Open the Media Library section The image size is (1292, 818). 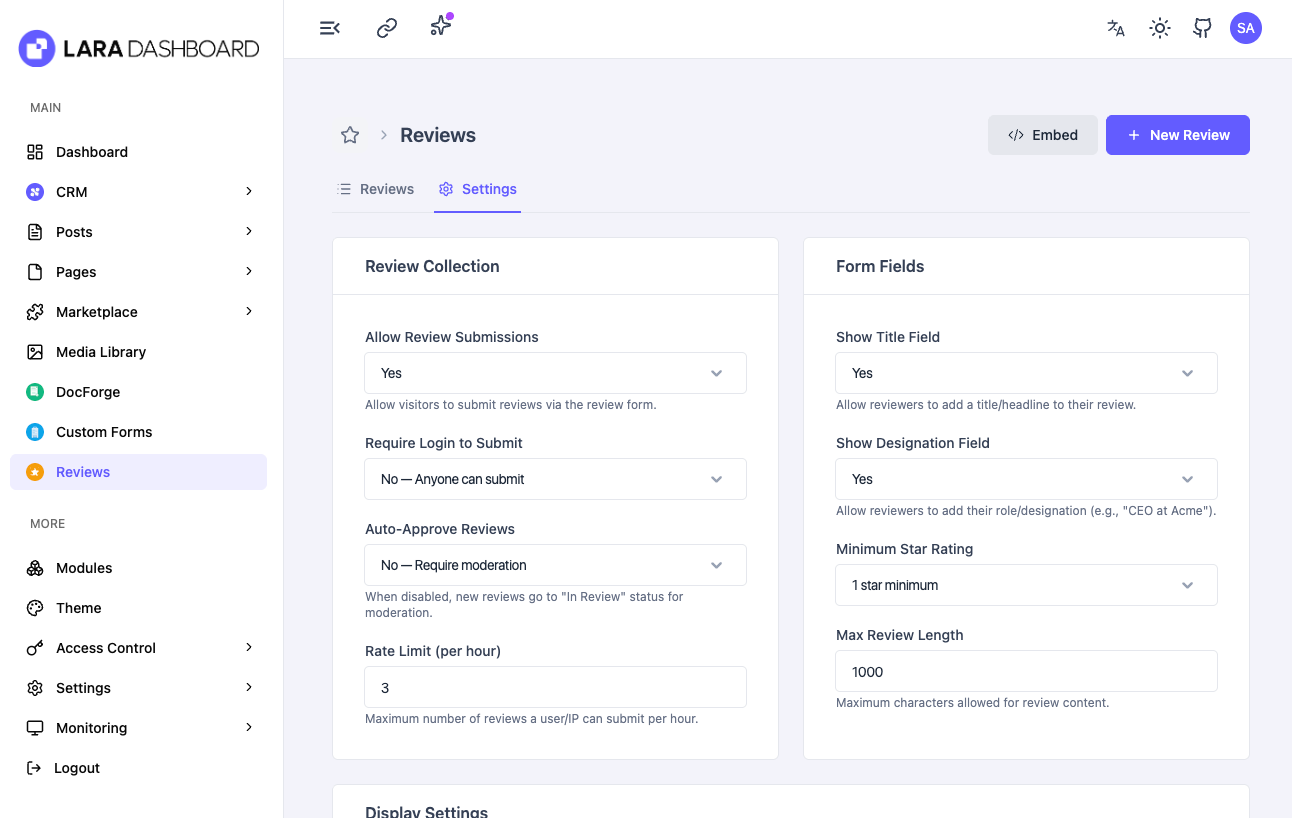[100, 351]
